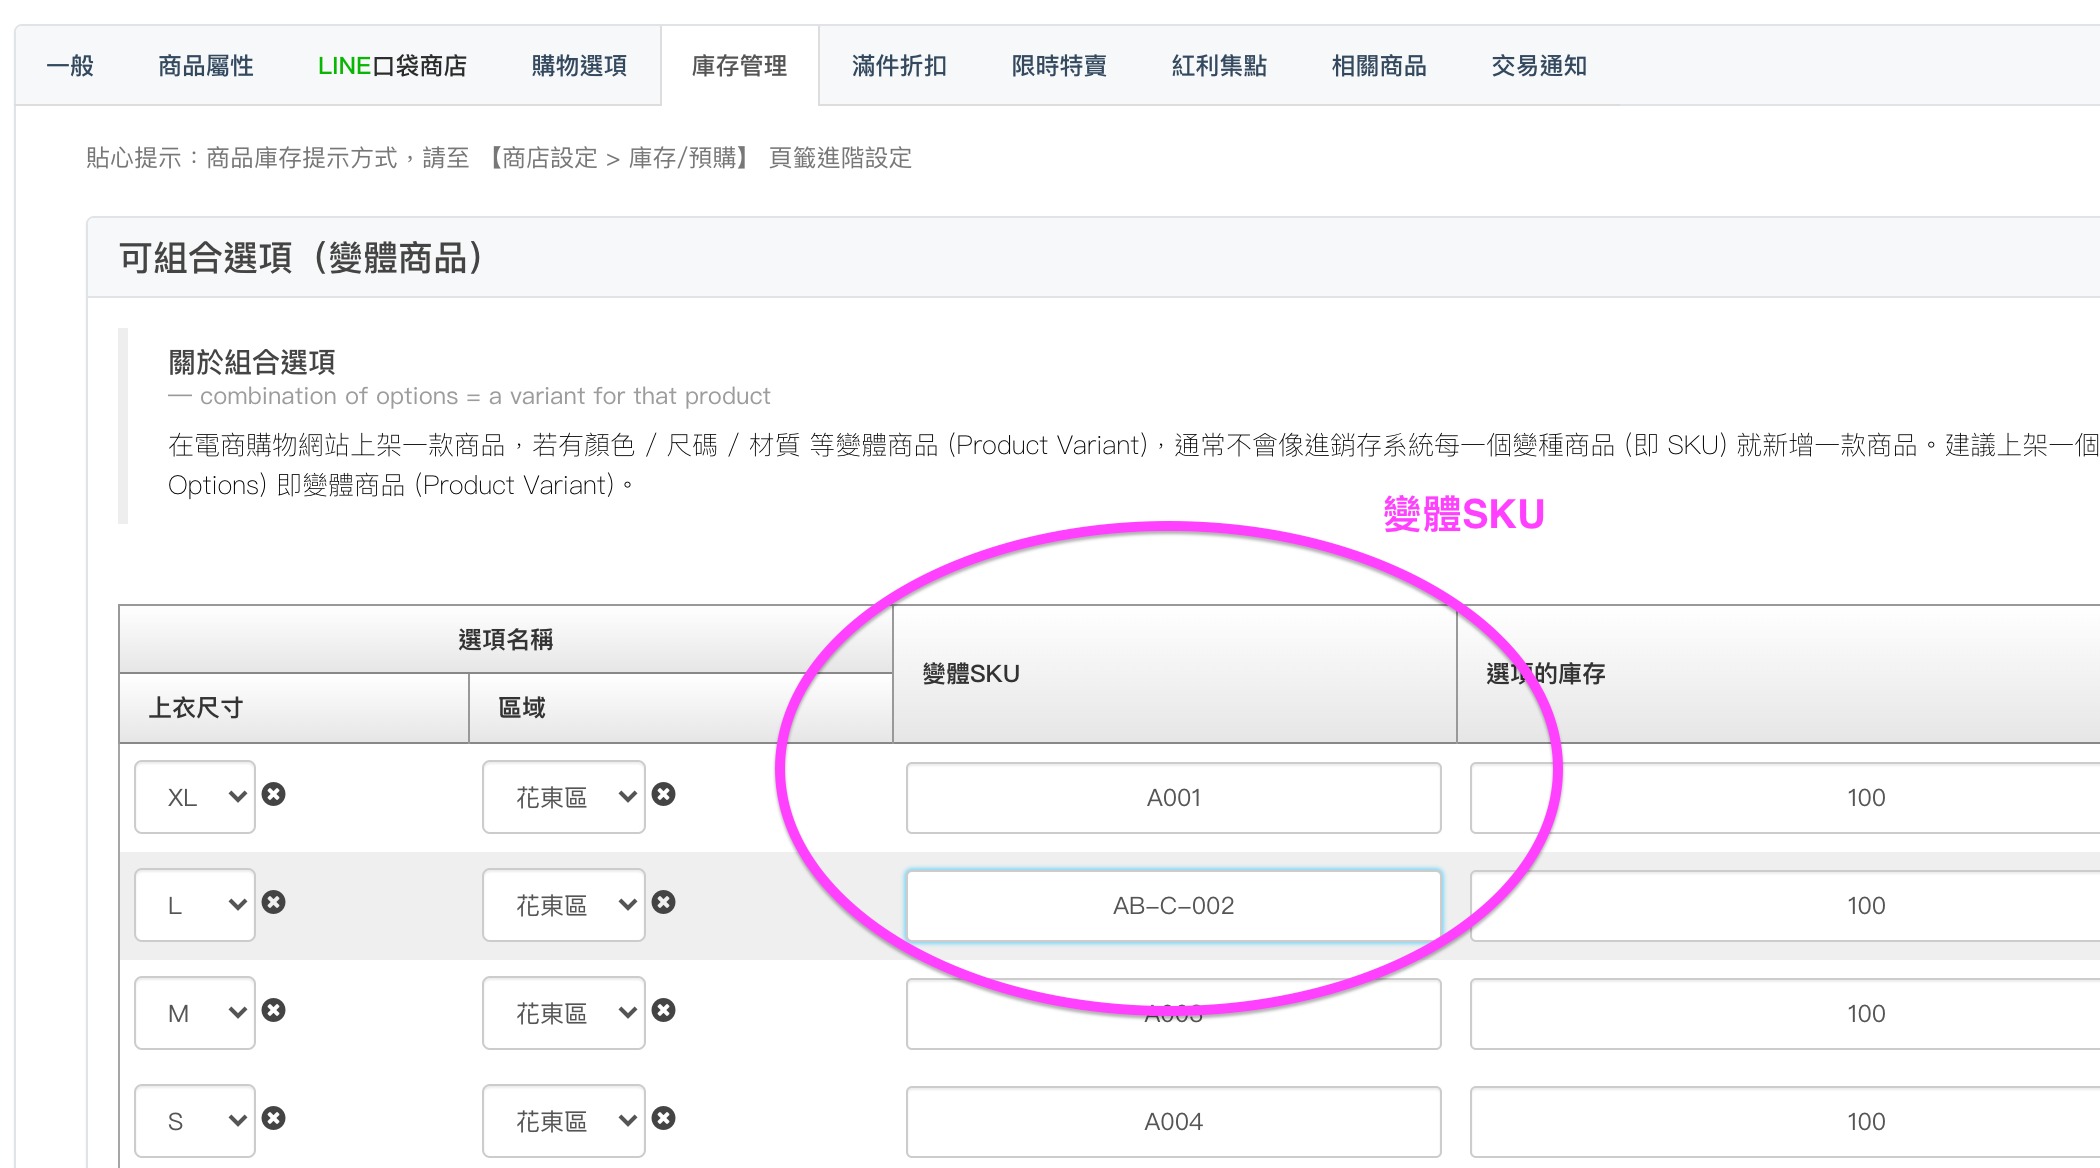Open the M size dropdown
This screenshot has width=2100, height=1168.
click(195, 1013)
